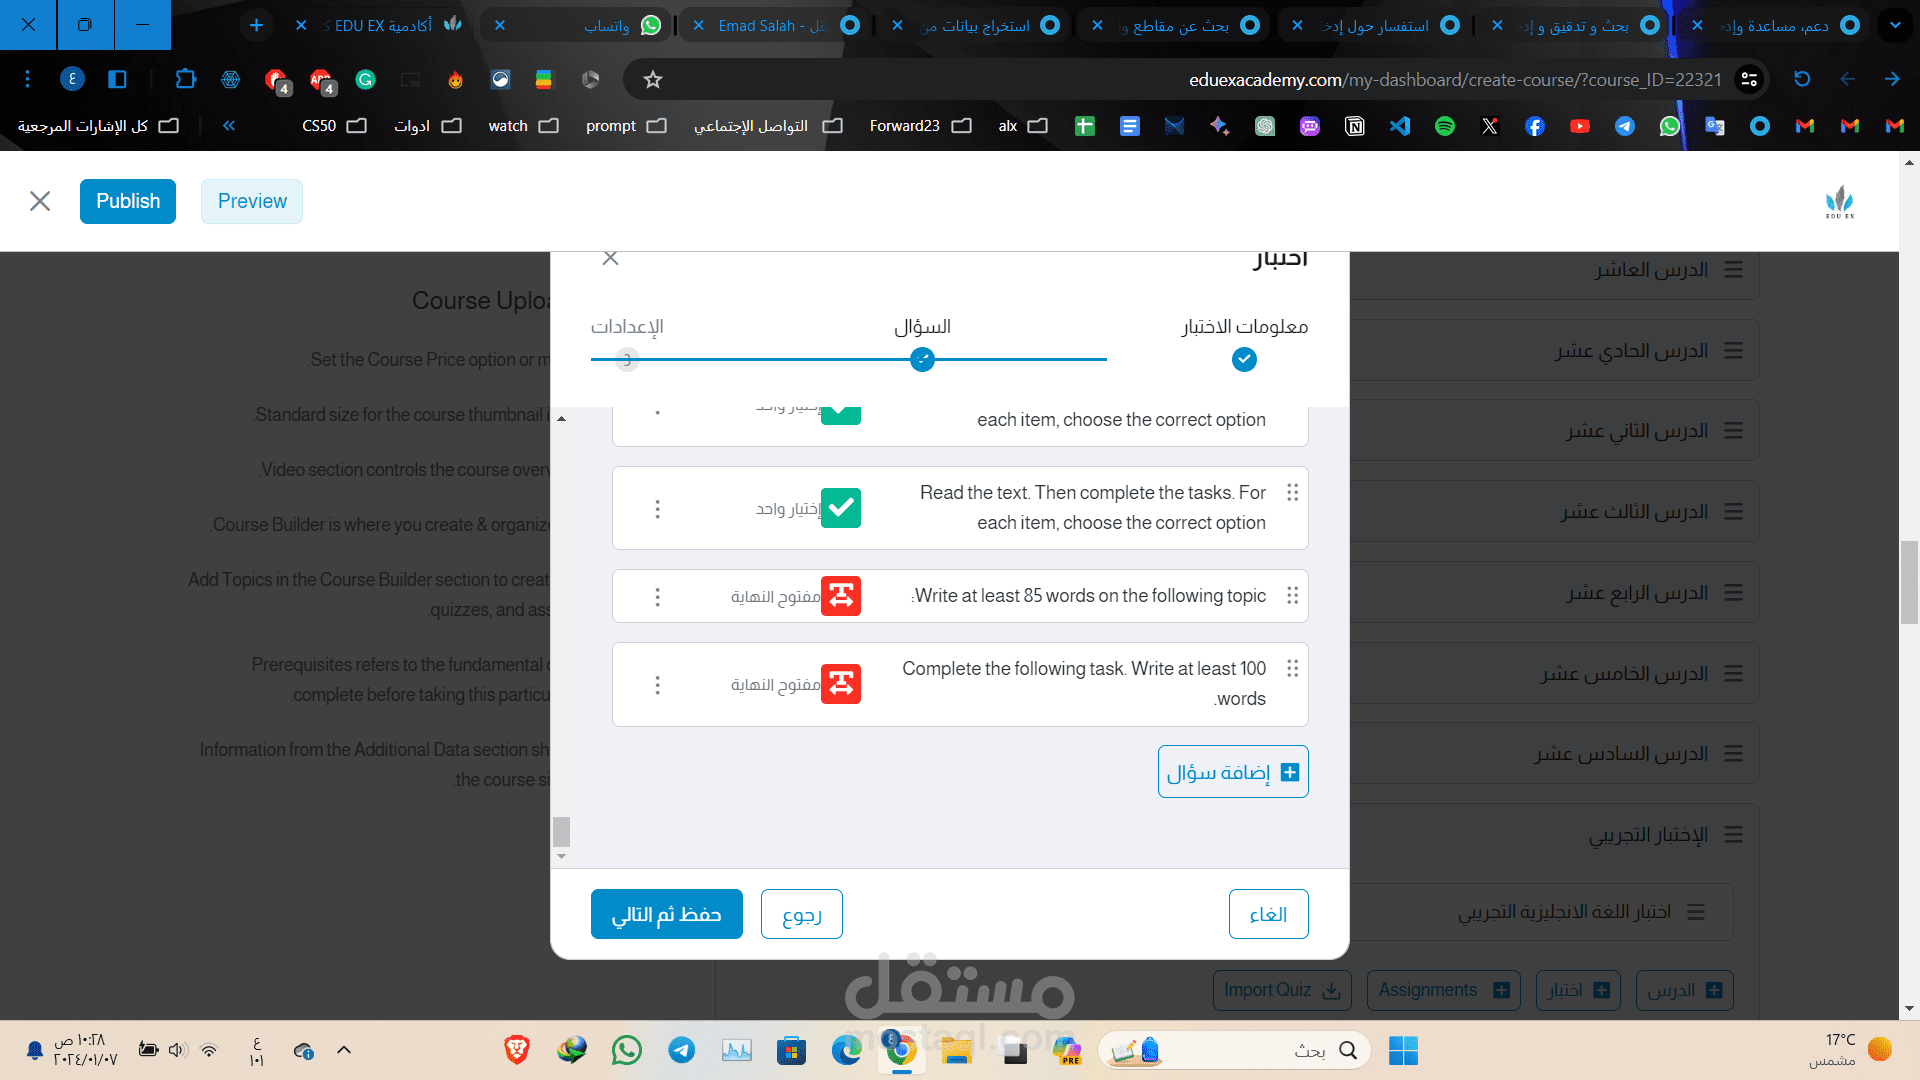Click the إضافة سؤال add question button
Screen dimensions: 1920x1080
tap(1232, 772)
